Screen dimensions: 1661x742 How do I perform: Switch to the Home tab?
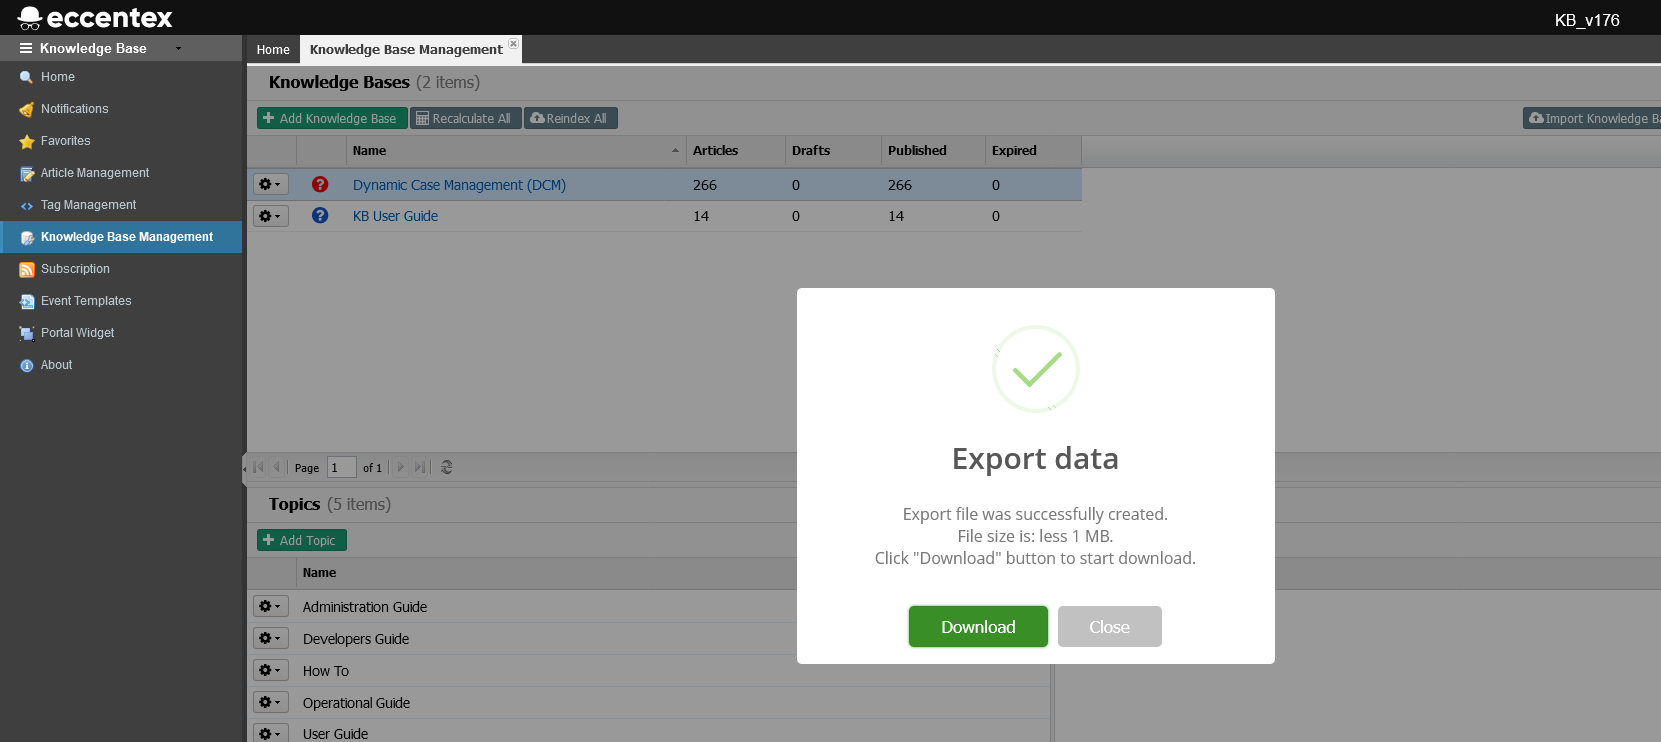(273, 50)
